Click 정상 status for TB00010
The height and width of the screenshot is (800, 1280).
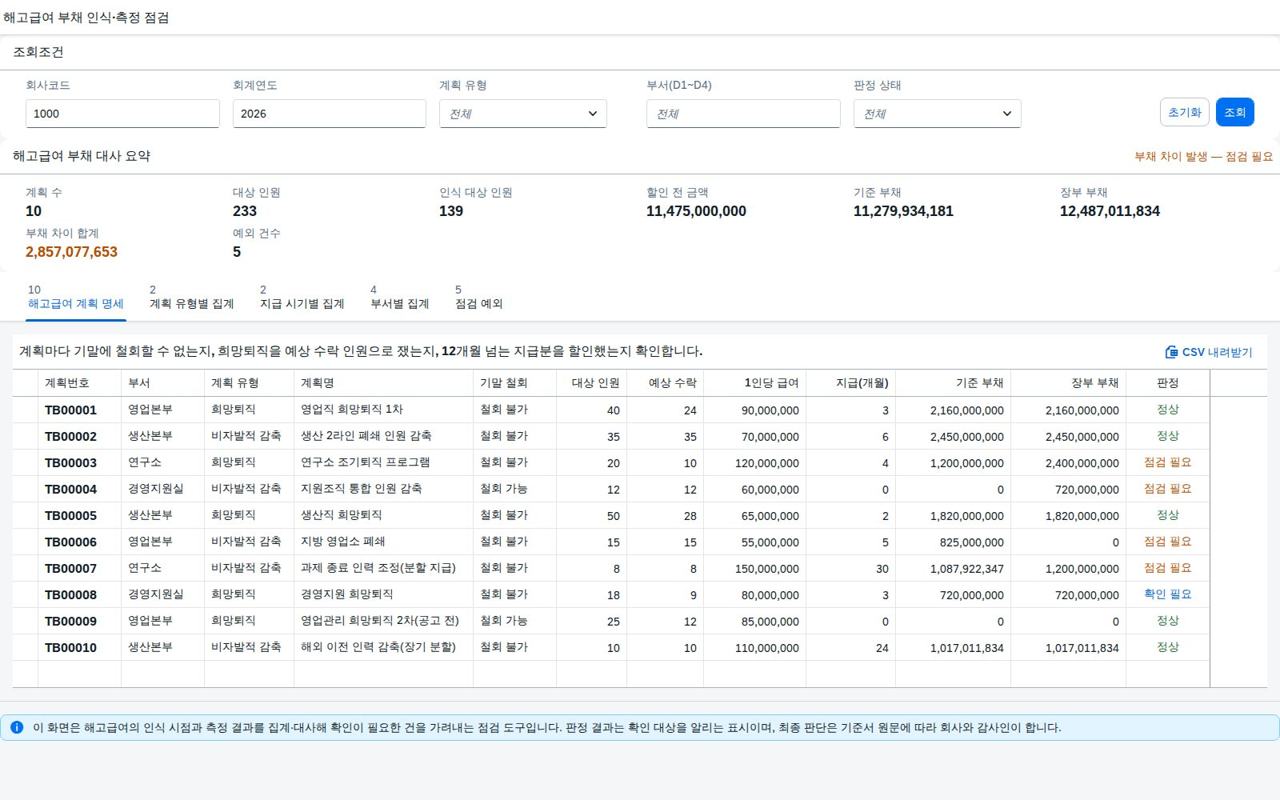pyautogui.click(x=1168, y=647)
